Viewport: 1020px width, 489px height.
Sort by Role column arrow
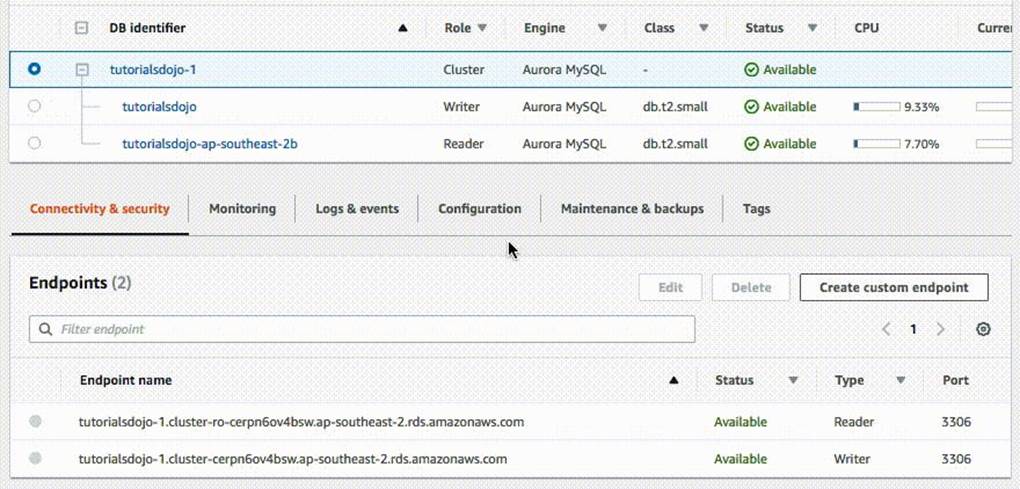(483, 29)
